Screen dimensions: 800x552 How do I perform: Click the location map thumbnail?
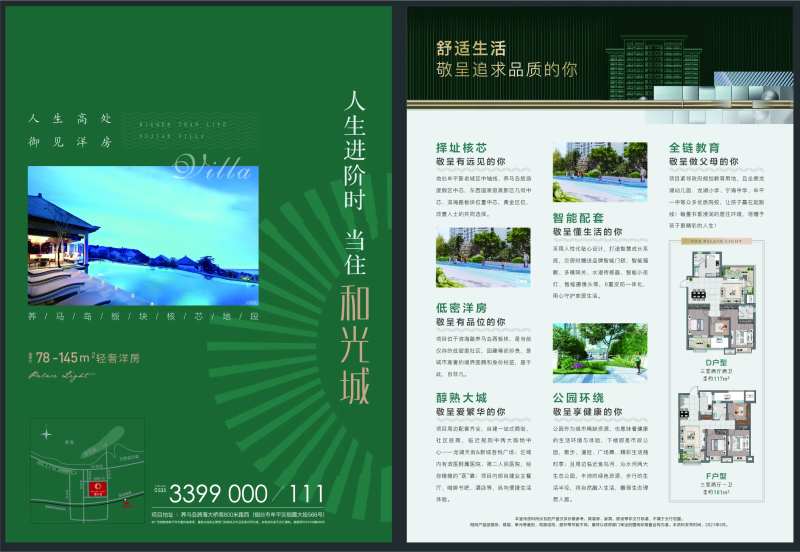click(x=87, y=471)
